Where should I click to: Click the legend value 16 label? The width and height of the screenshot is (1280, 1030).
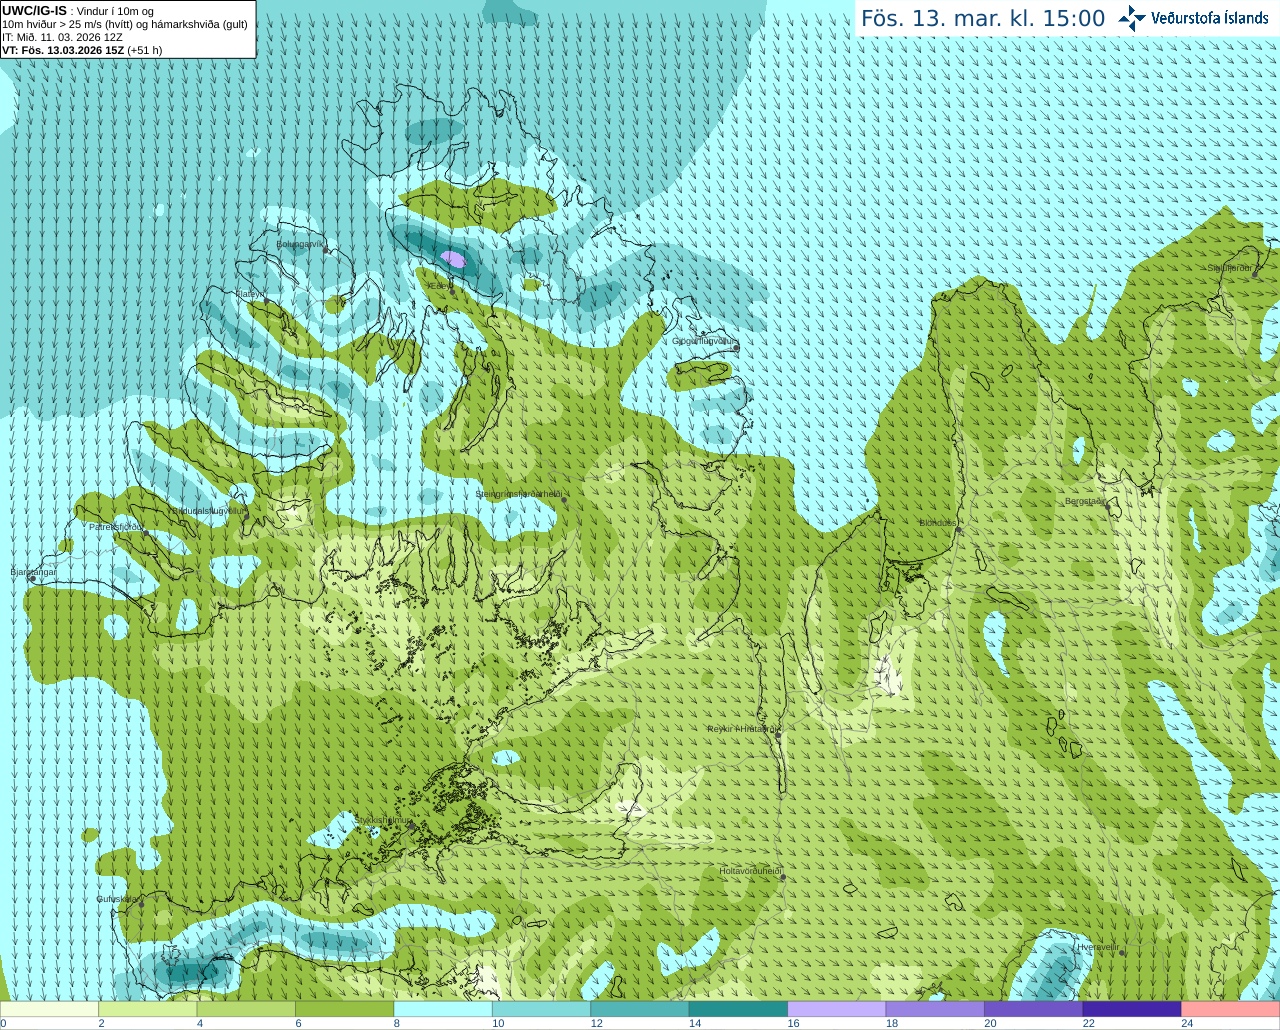coord(793,1023)
